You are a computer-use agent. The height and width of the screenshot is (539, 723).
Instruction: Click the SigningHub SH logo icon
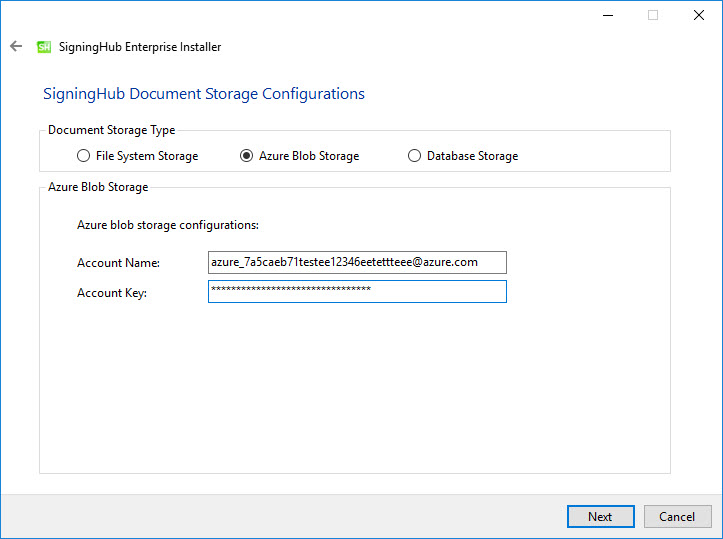click(x=44, y=47)
